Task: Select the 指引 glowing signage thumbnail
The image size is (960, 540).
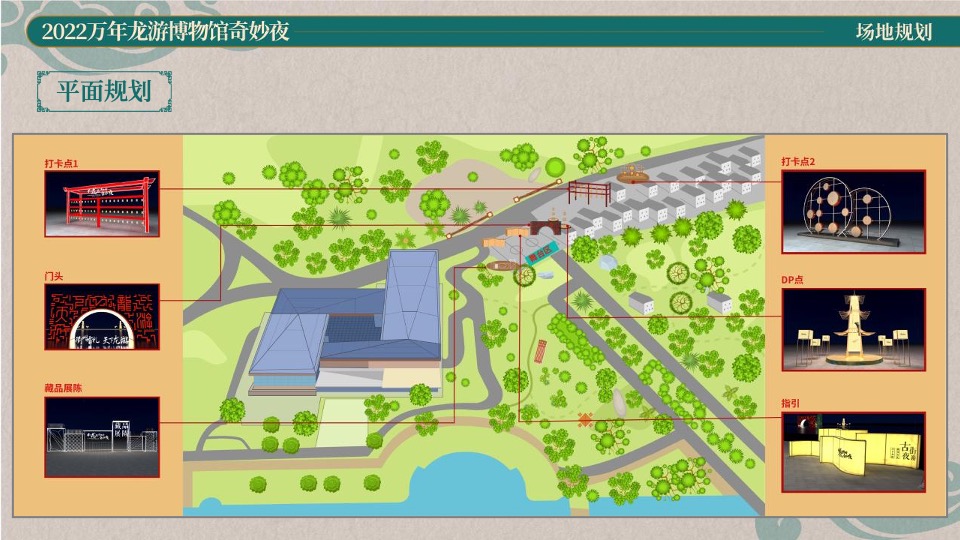Action: tap(853, 451)
